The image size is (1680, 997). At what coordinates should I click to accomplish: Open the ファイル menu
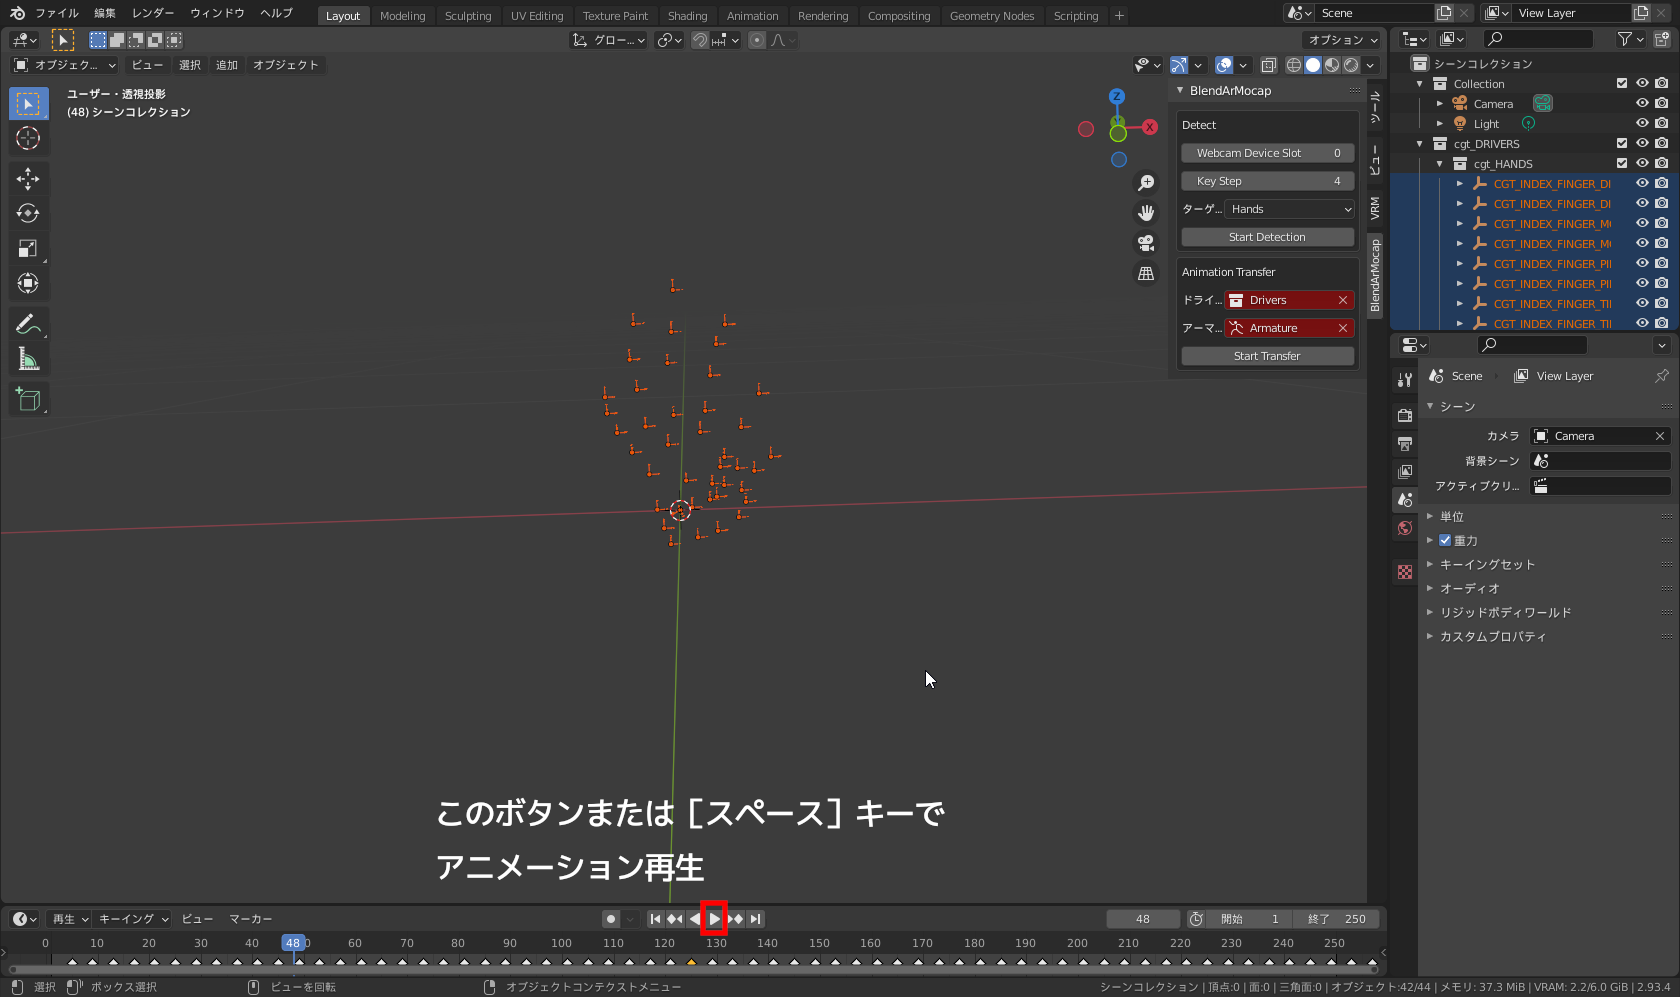(x=57, y=14)
